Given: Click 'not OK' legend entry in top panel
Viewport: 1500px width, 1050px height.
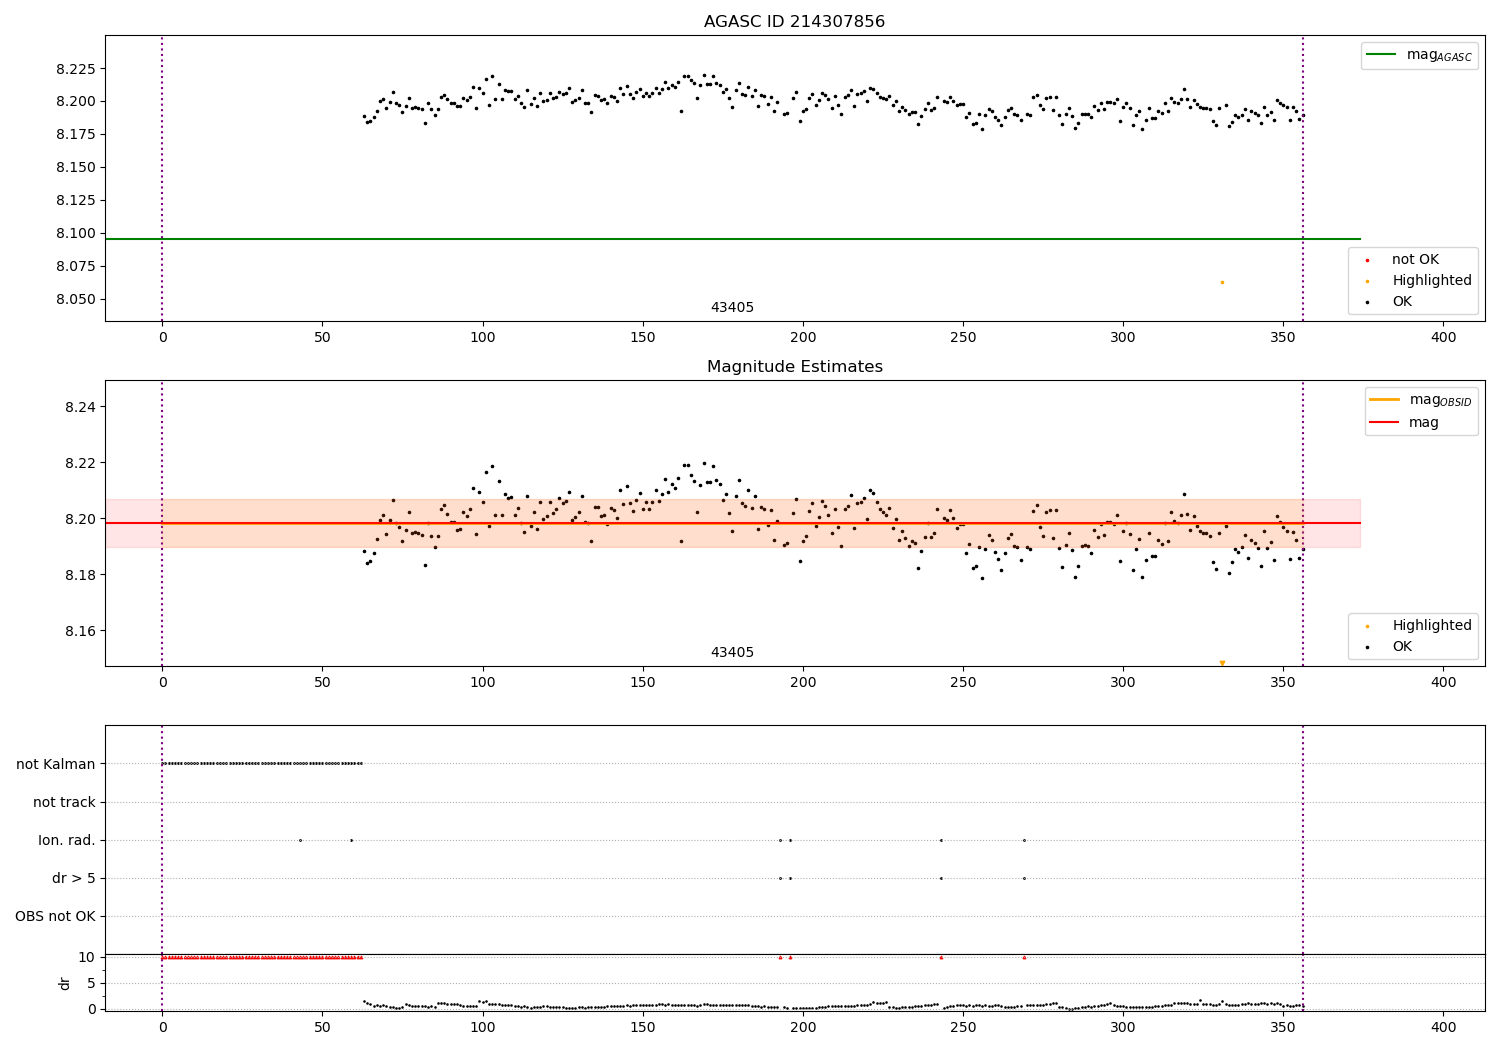Looking at the screenshot, I should click(1413, 259).
